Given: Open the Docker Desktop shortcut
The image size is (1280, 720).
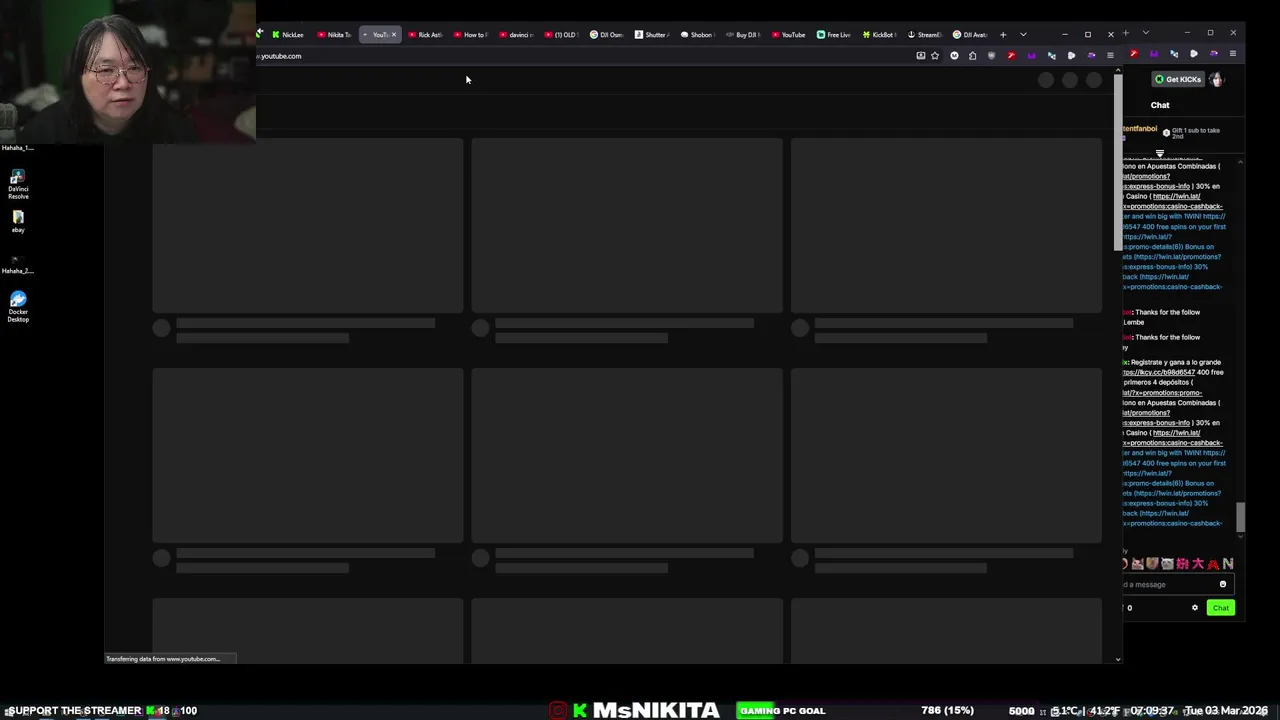Looking at the screenshot, I should coord(18,307).
